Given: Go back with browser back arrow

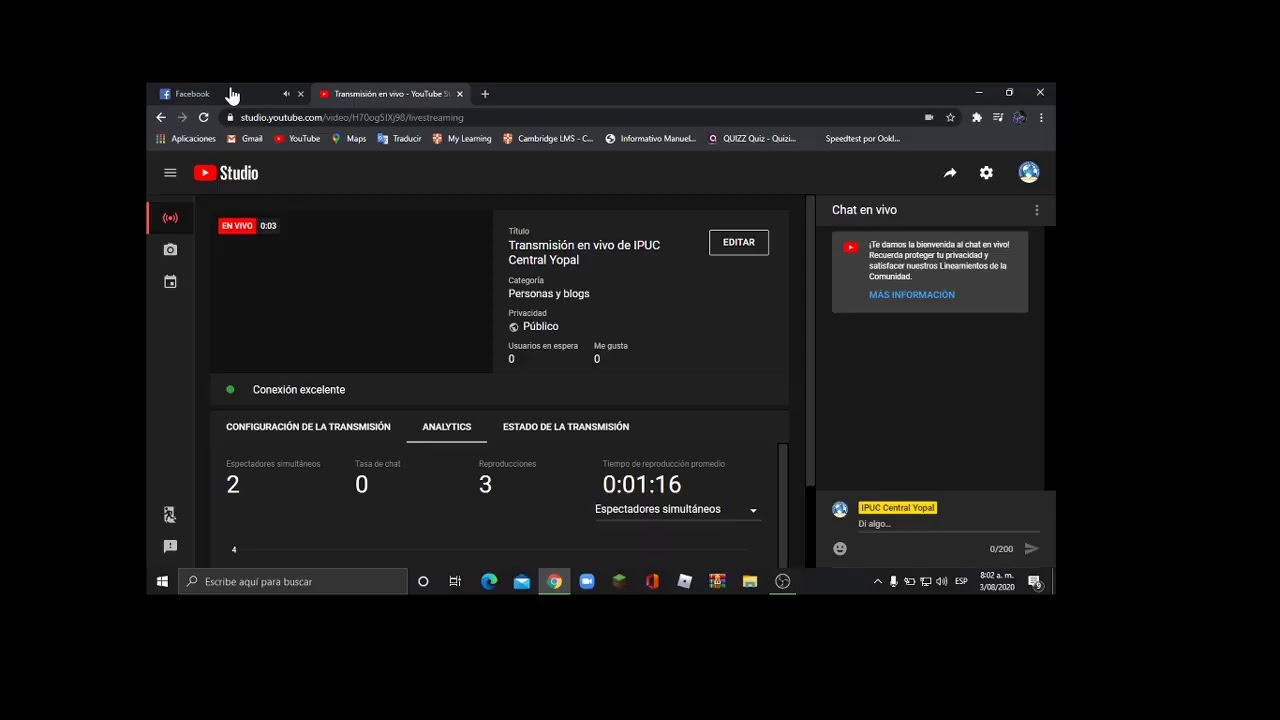Looking at the screenshot, I should point(161,117).
